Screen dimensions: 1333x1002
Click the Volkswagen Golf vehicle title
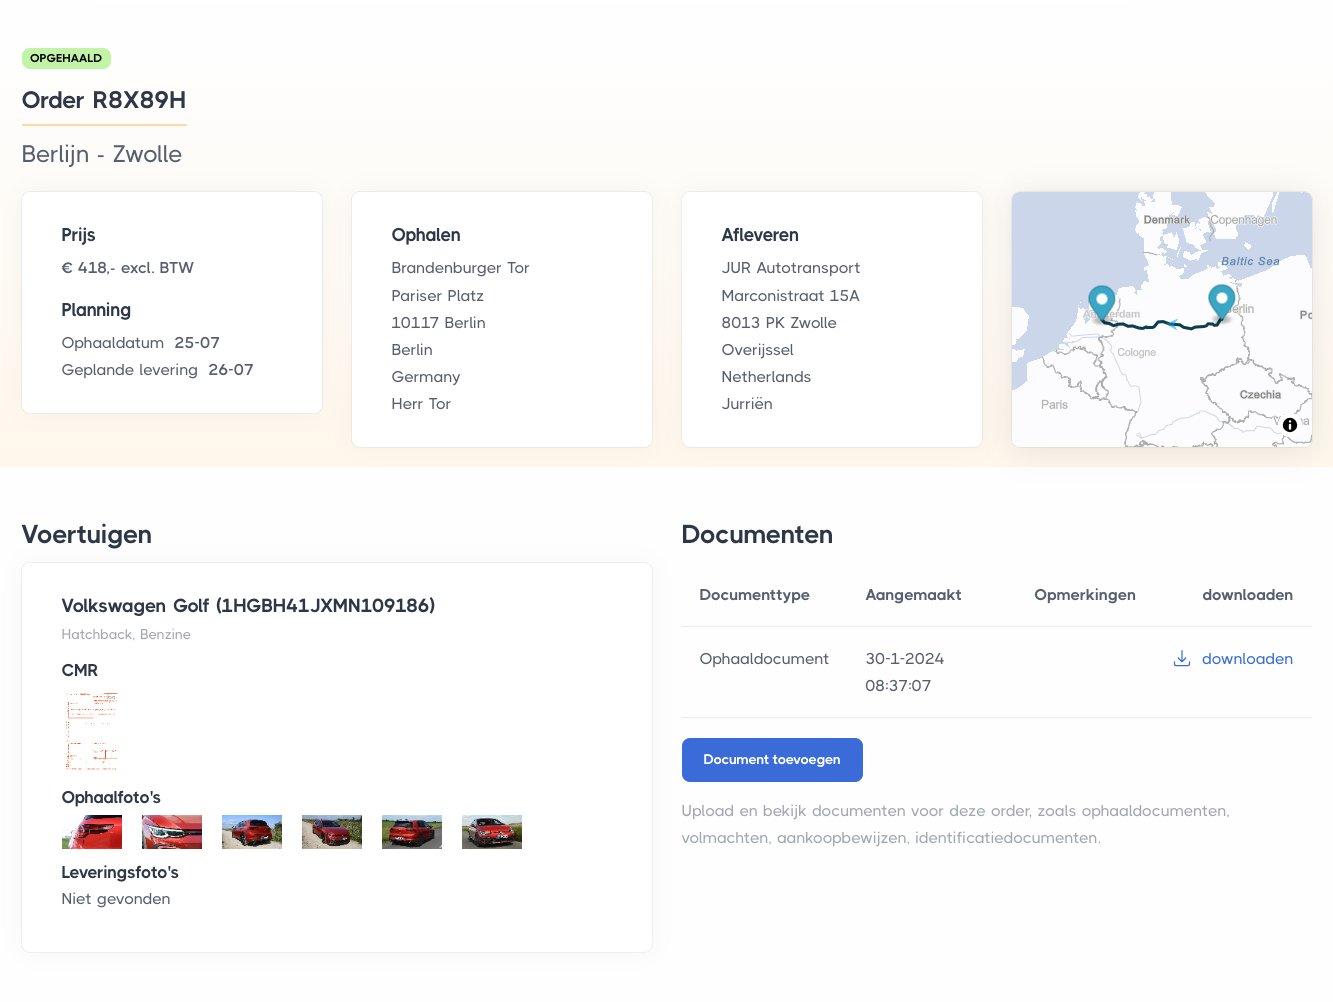coord(248,606)
